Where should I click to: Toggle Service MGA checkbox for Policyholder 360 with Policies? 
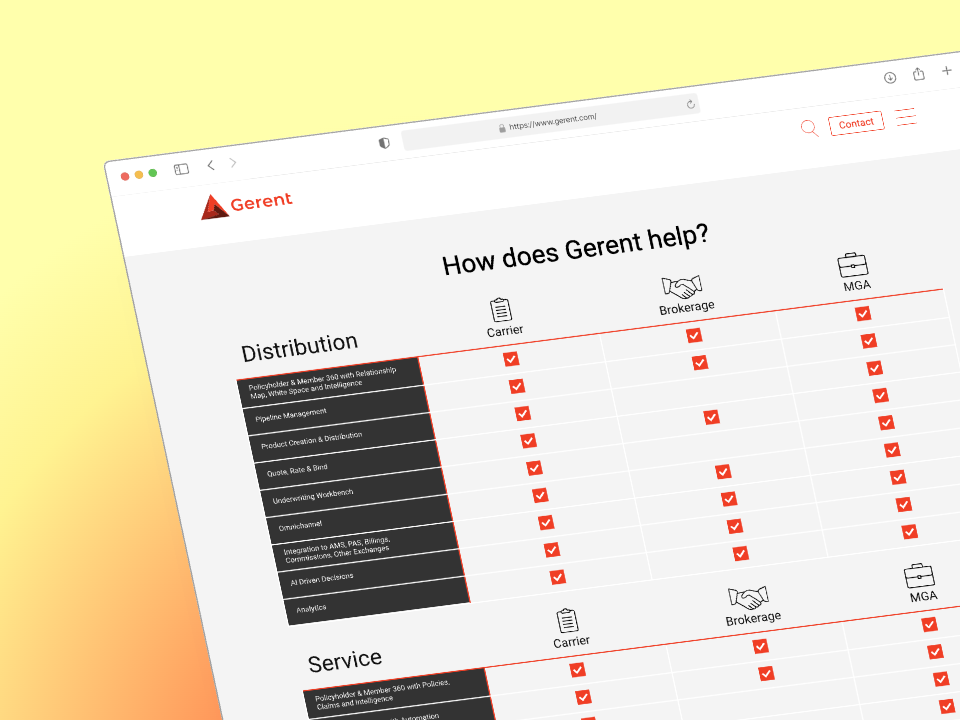click(929, 624)
